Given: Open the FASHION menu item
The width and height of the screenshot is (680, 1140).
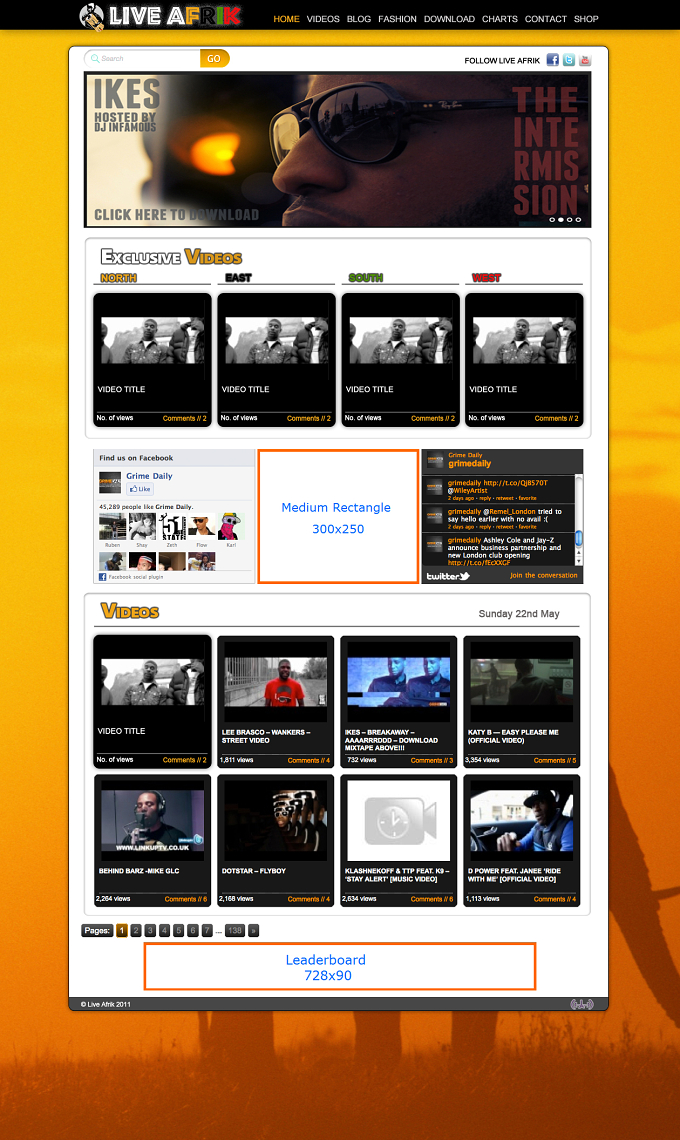Looking at the screenshot, I should point(397,19).
